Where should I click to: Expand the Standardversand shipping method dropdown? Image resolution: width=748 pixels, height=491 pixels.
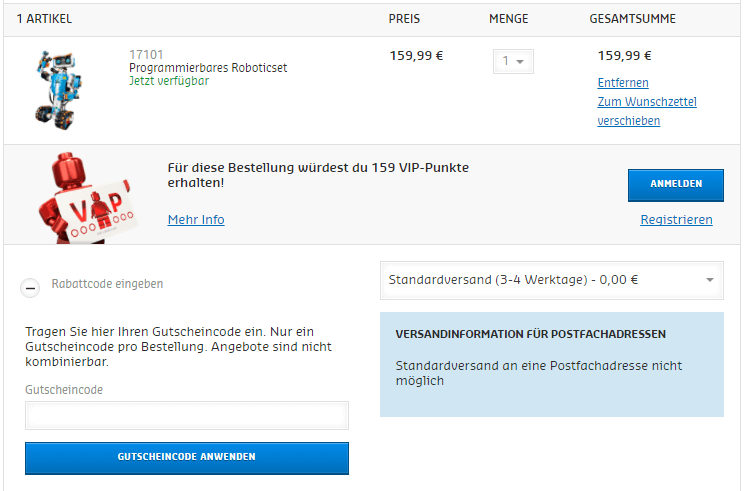pyautogui.click(x=552, y=280)
